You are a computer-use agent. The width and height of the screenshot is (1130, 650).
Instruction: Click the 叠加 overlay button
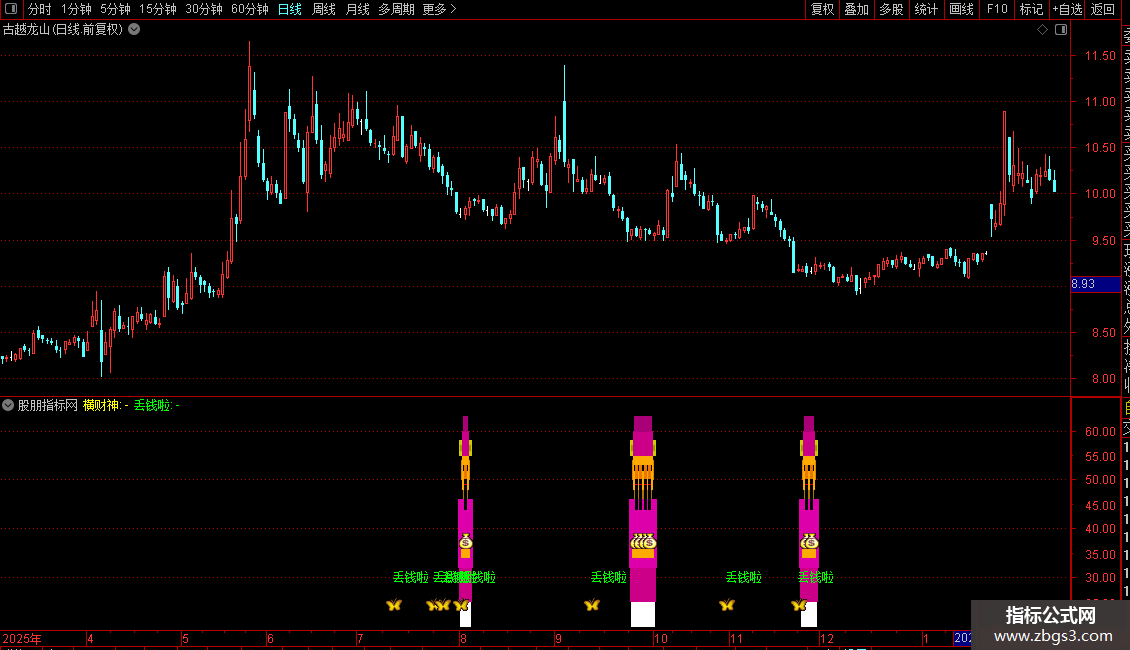click(857, 9)
